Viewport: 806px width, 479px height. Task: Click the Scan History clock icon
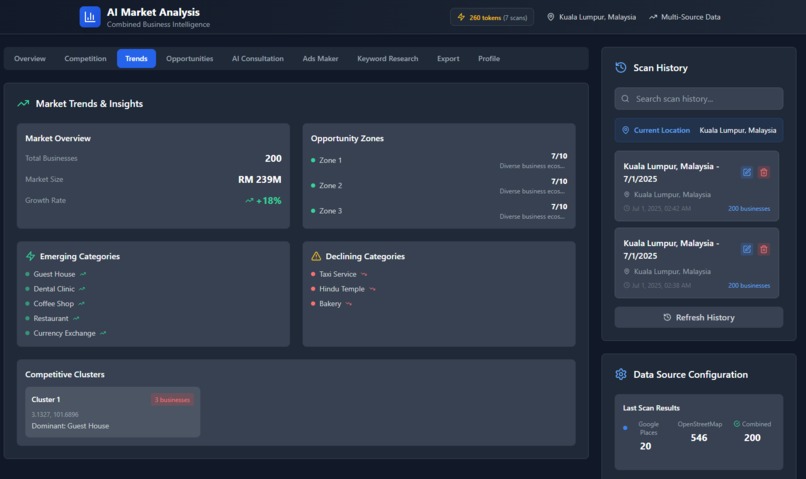tap(621, 67)
